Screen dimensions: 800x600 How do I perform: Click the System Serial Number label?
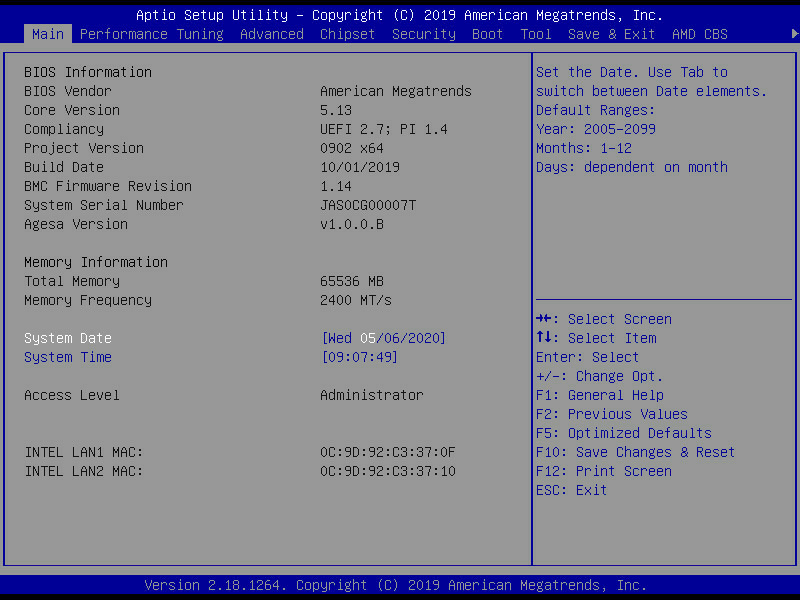coord(104,205)
